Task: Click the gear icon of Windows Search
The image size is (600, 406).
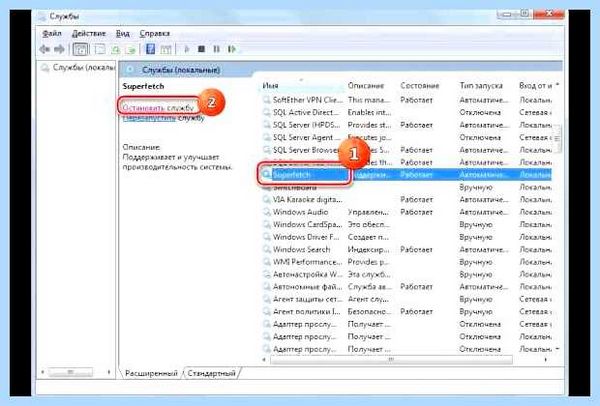Action: pos(267,249)
